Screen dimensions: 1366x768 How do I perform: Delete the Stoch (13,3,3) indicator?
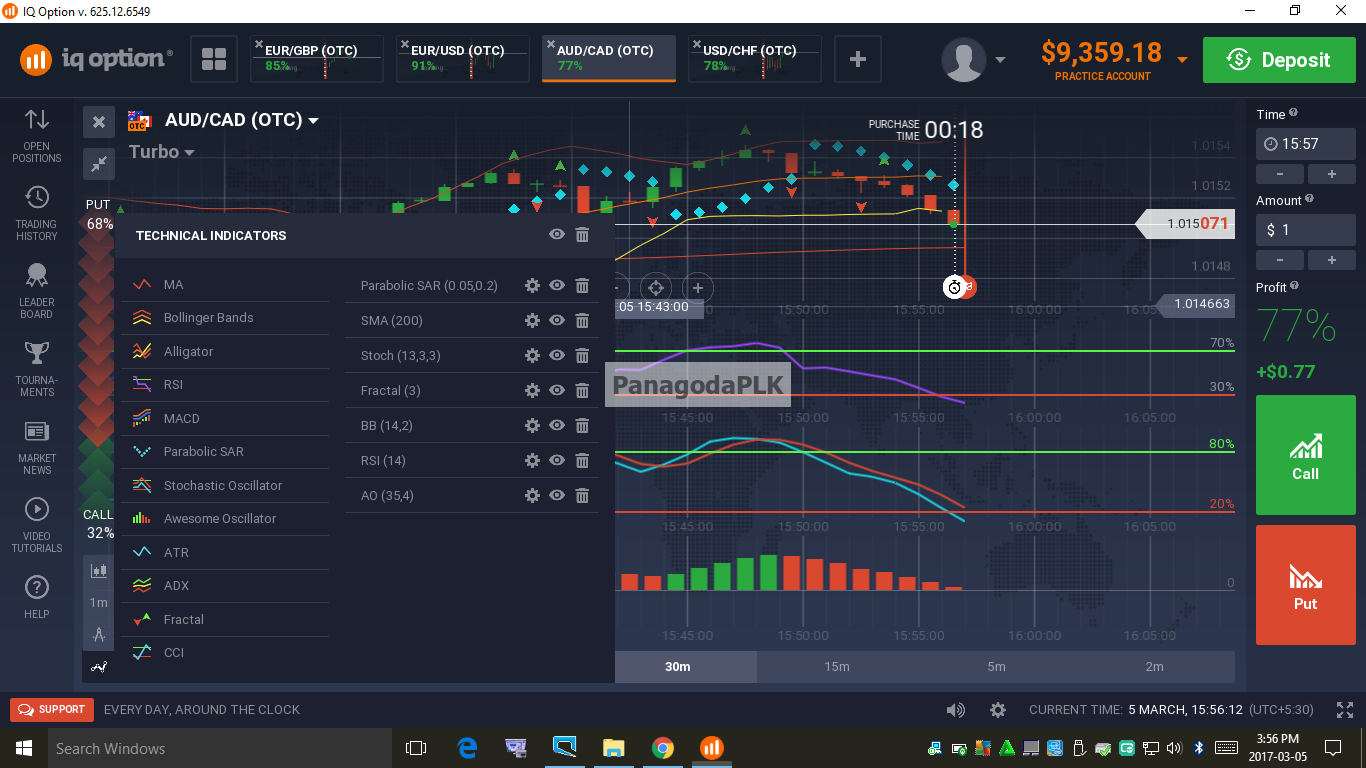point(582,355)
